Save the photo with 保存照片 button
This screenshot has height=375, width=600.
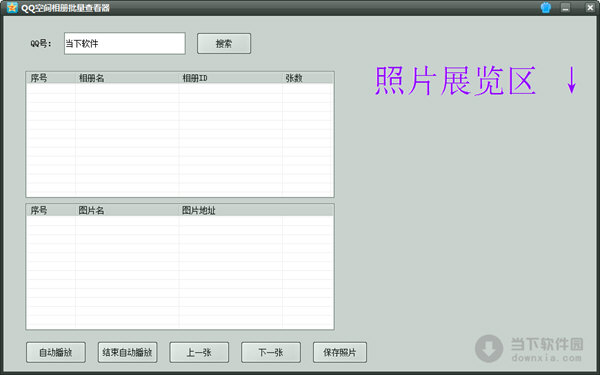pyautogui.click(x=340, y=352)
